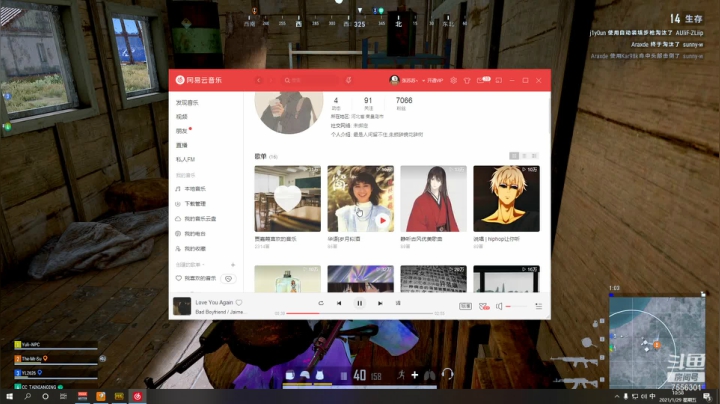Image resolution: width=720 pixels, height=404 pixels.
Task: Open 视频 in the sidebar
Action: point(182,117)
